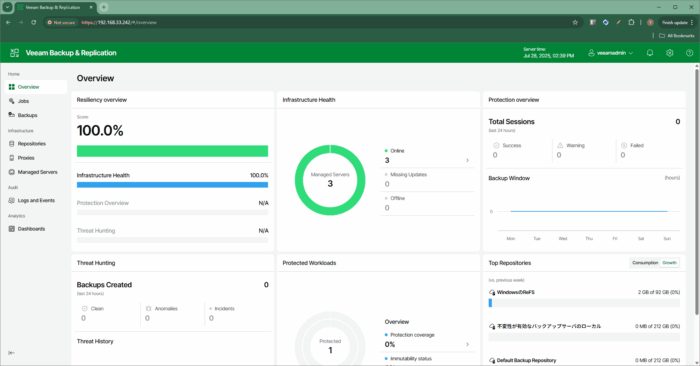Click the Default Backup Repository icon
This screenshot has width=700, height=366.
tap(492, 360)
